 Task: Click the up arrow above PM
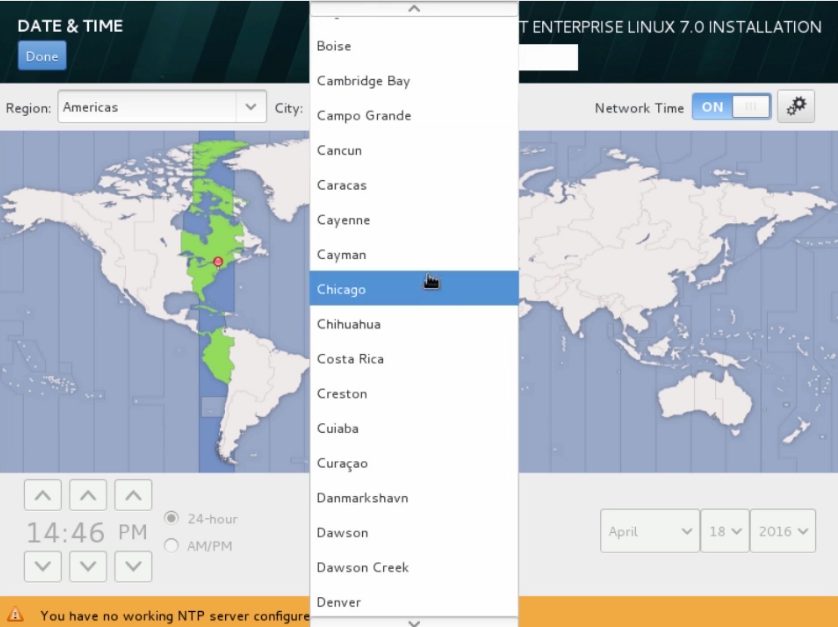pyautogui.click(x=134, y=496)
